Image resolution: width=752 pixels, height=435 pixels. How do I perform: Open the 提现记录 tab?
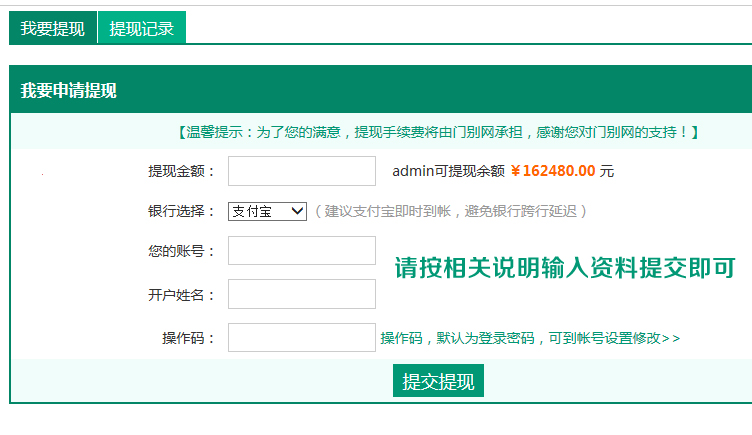[142, 29]
